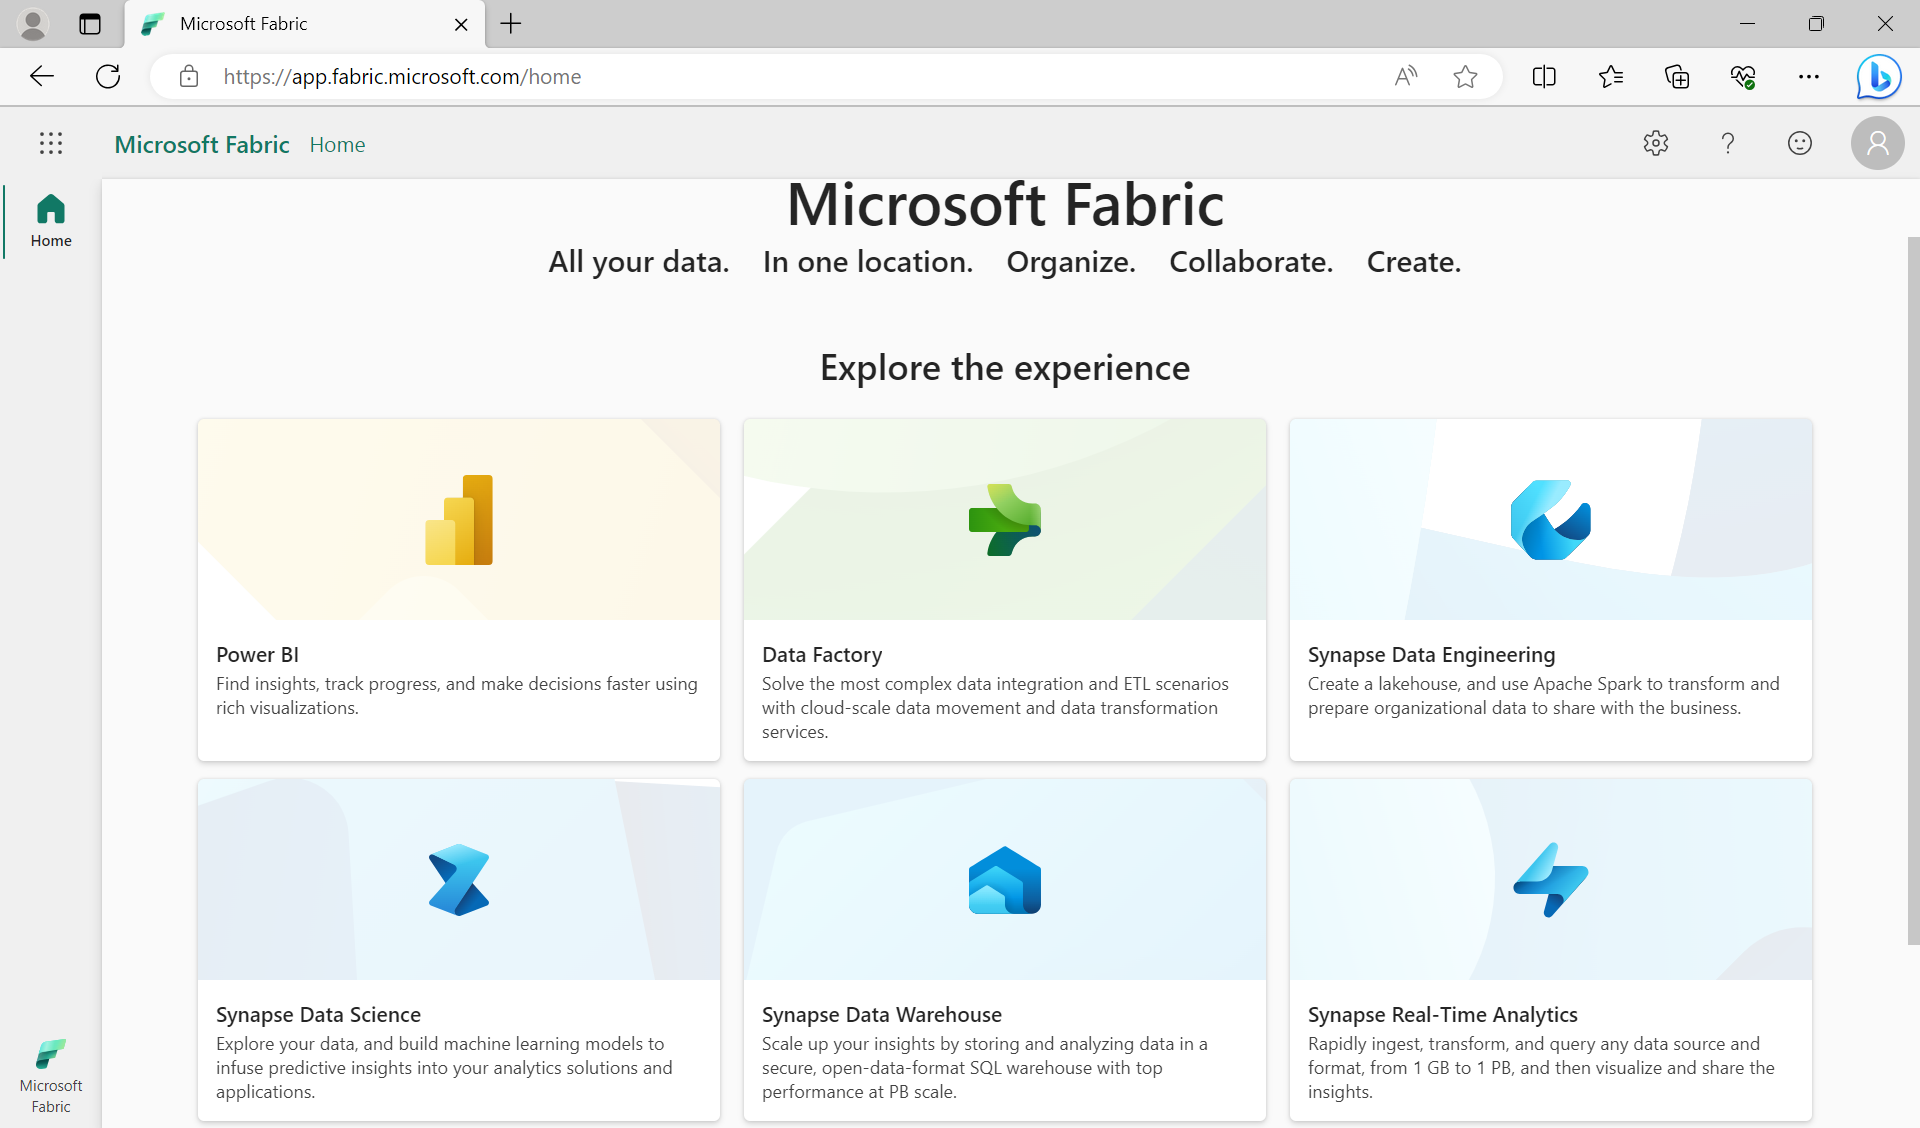Select Home in the left navigation rail

(50, 219)
